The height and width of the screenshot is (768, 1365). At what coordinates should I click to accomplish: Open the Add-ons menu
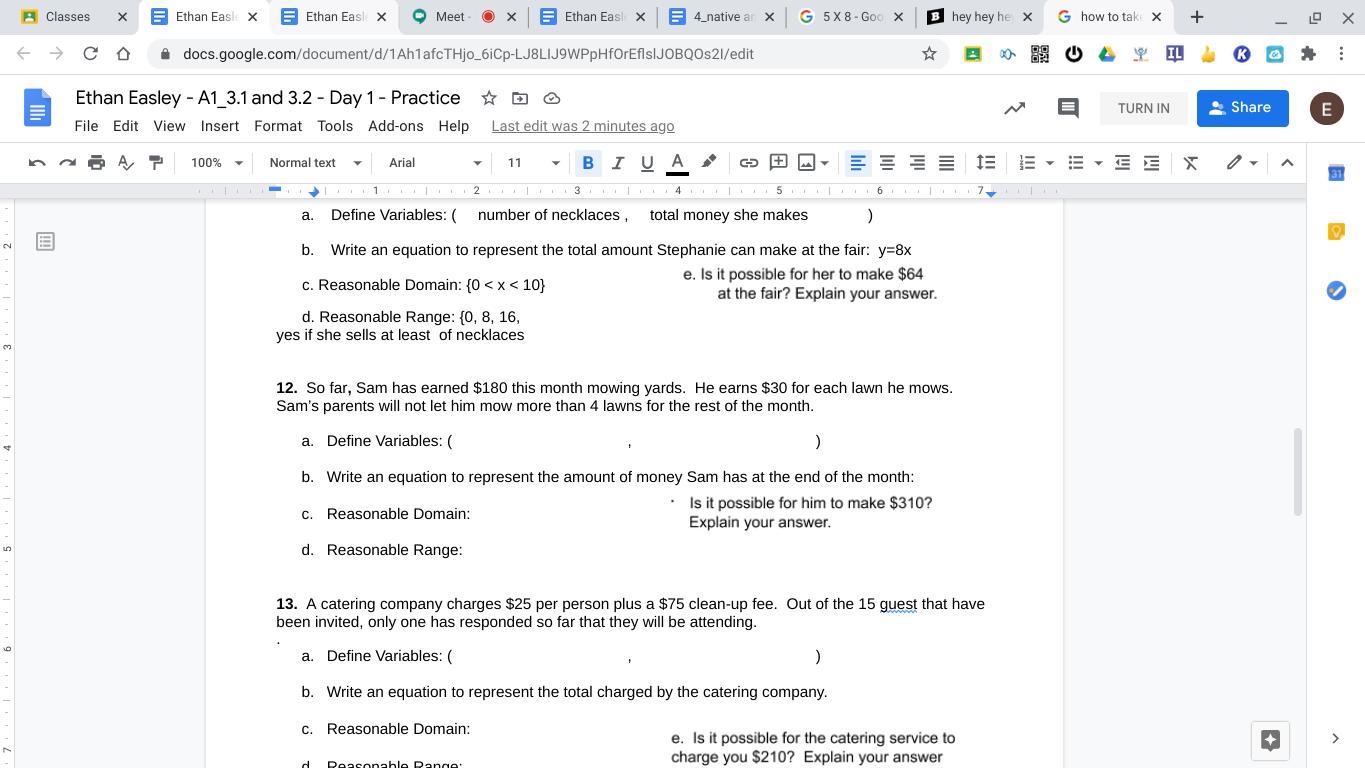pos(395,126)
